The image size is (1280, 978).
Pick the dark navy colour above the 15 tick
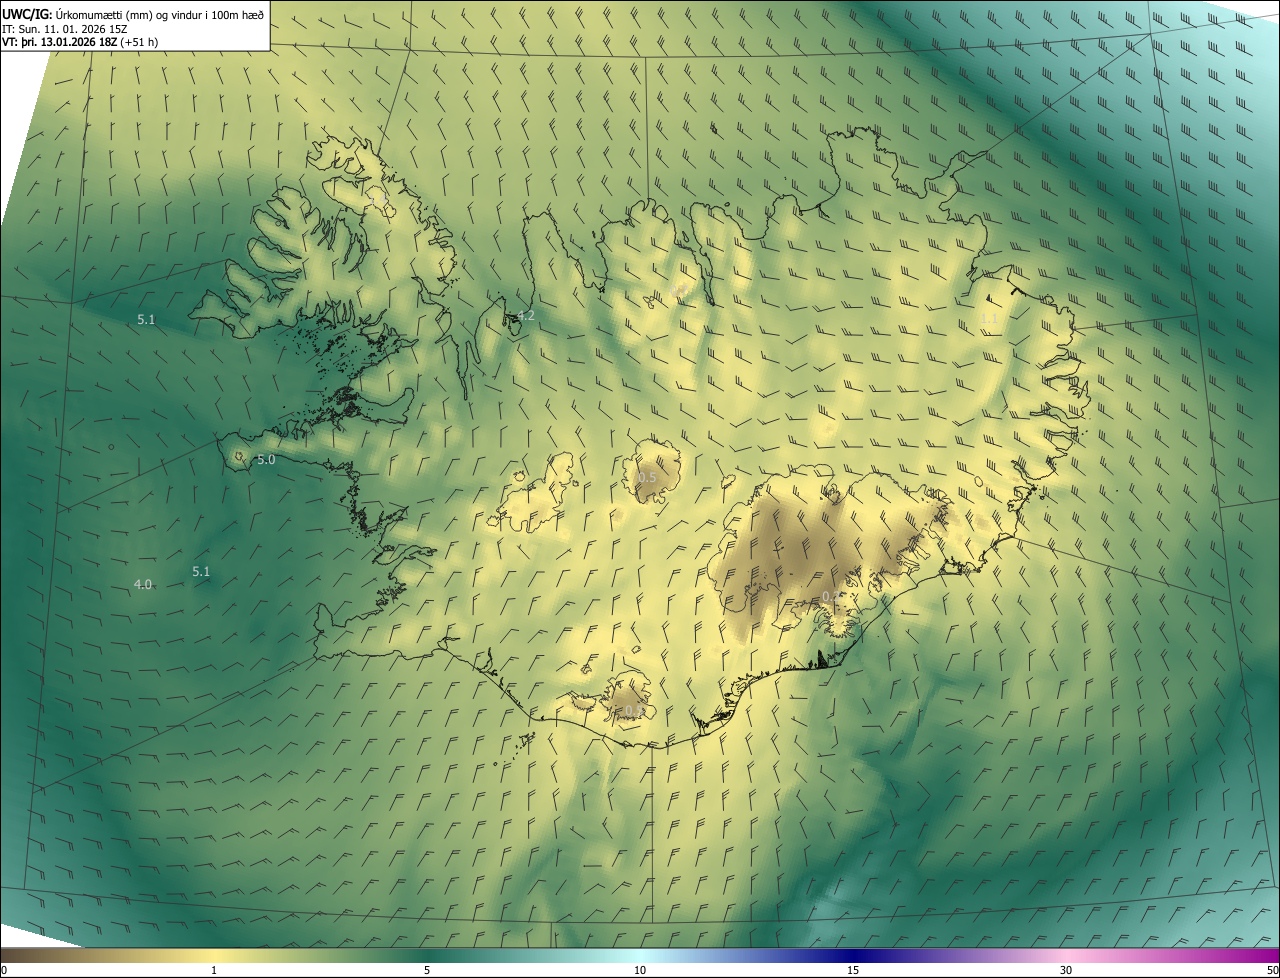click(853, 955)
